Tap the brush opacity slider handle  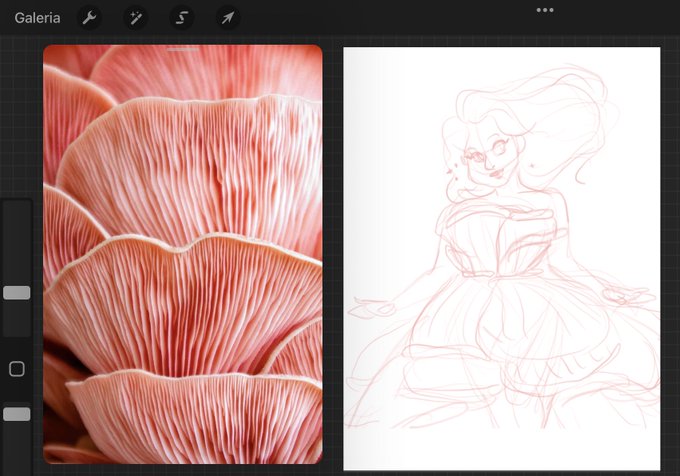[17, 414]
